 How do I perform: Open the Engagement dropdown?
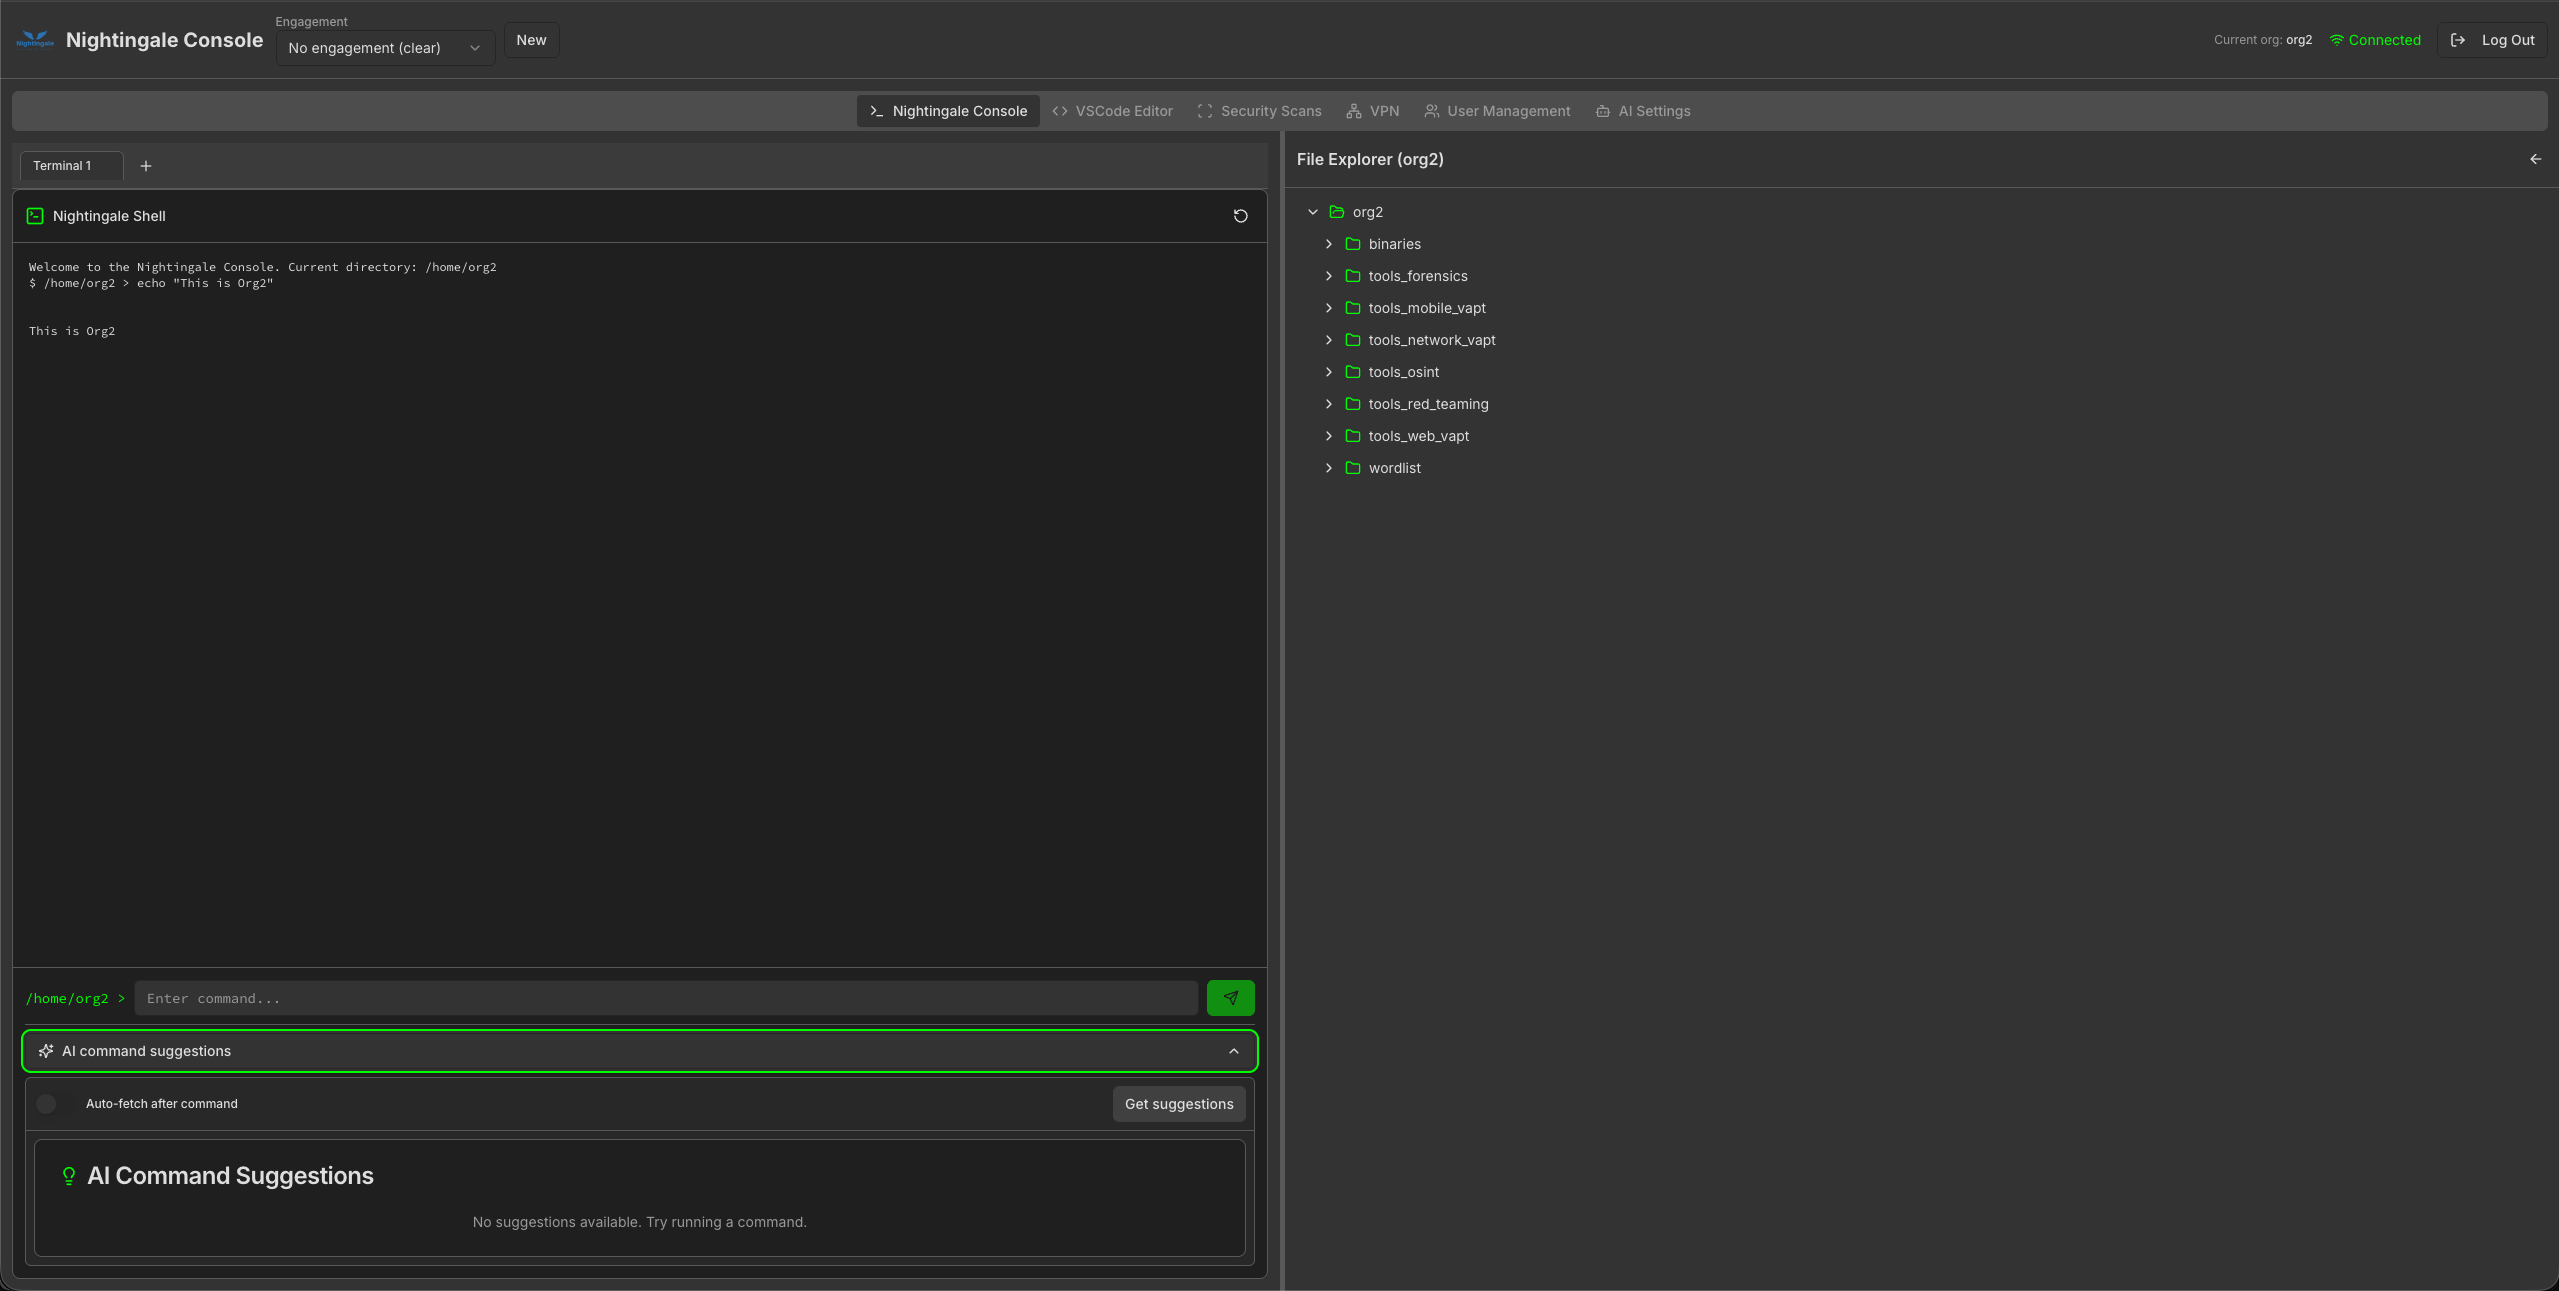[385, 48]
